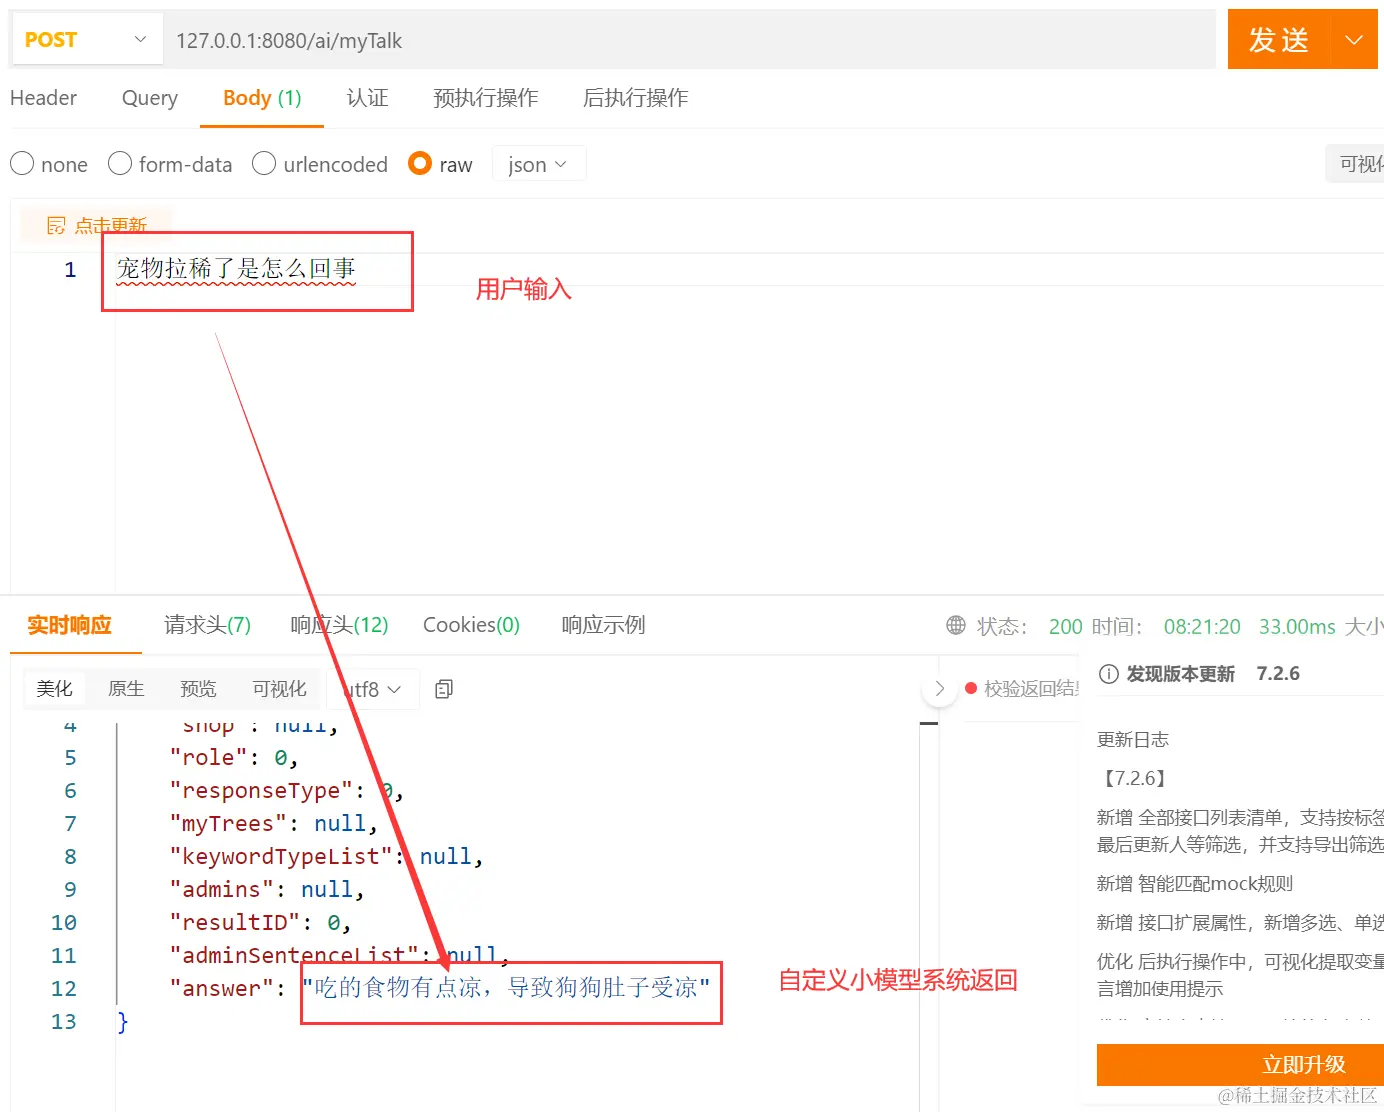The height and width of the screenshot is (1112, 1384).
Task: Switch response view to 预览
Action: tap(197, 688)
